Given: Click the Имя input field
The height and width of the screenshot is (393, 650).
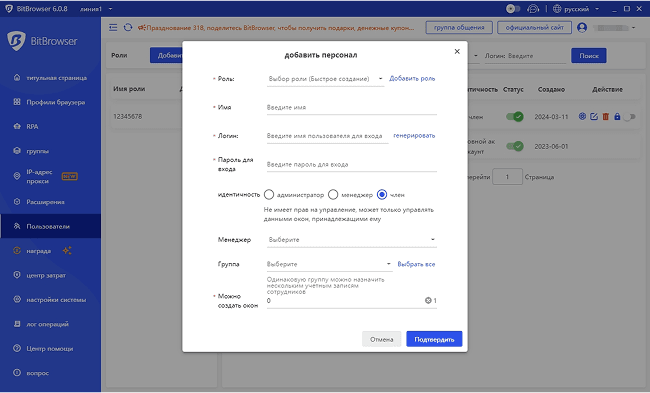Looking at the screenshot, I should pyautogui.click(x=352, y=107).
